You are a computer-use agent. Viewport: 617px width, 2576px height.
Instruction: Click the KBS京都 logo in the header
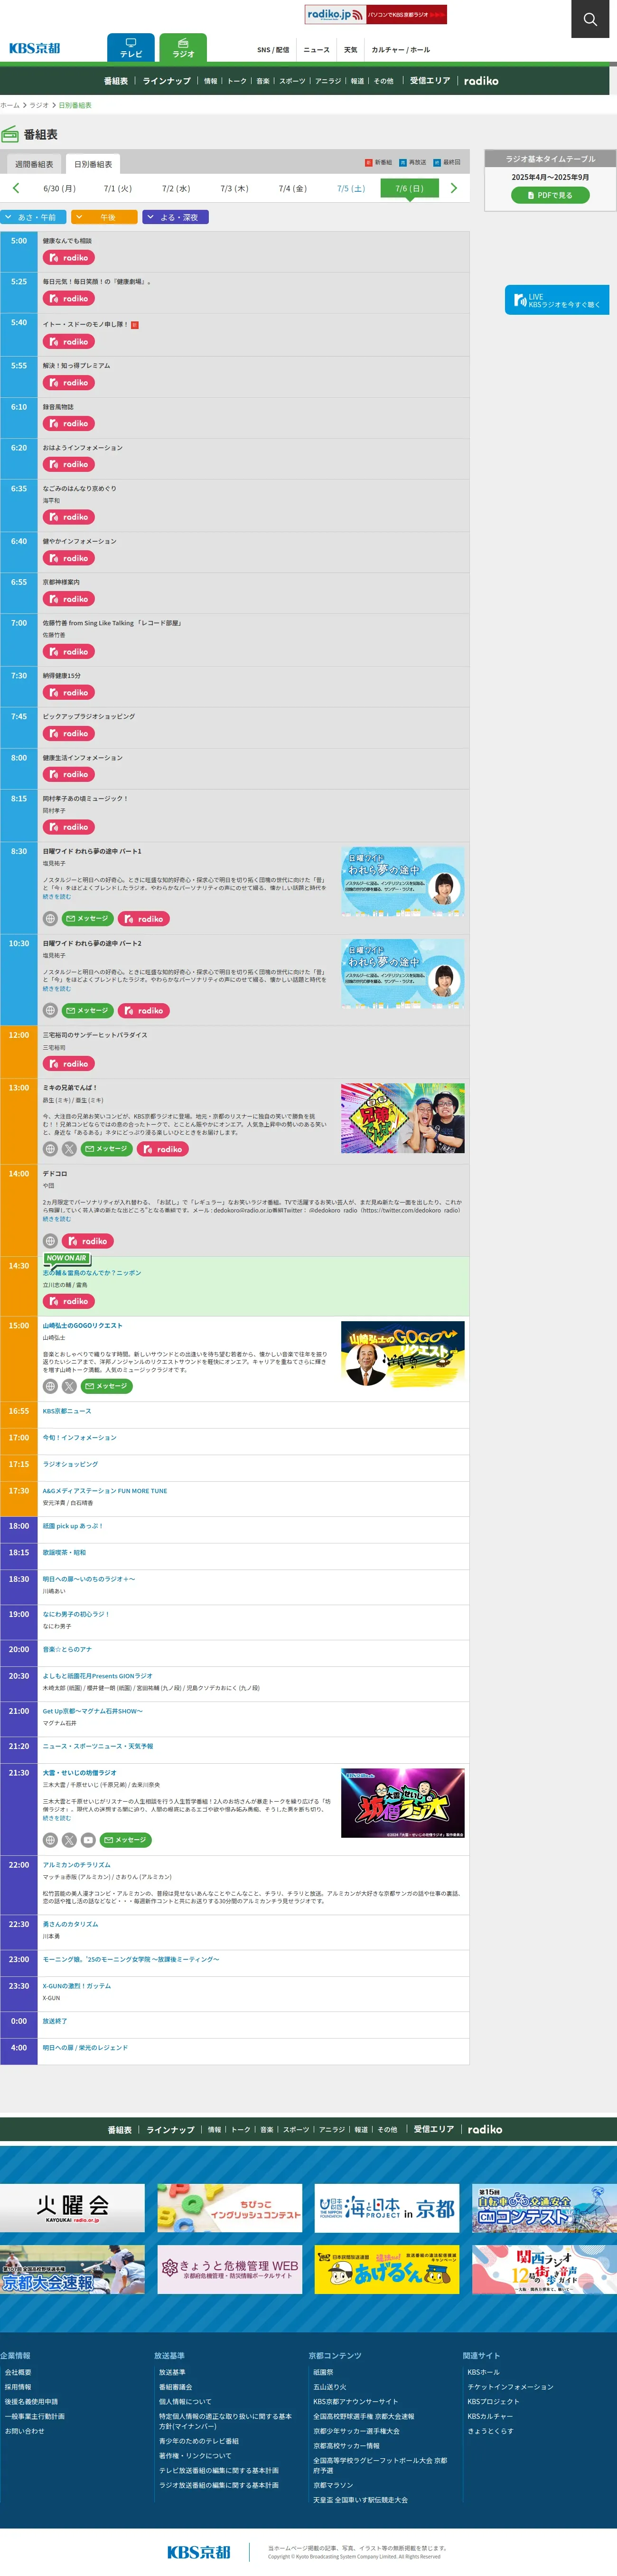34,48
